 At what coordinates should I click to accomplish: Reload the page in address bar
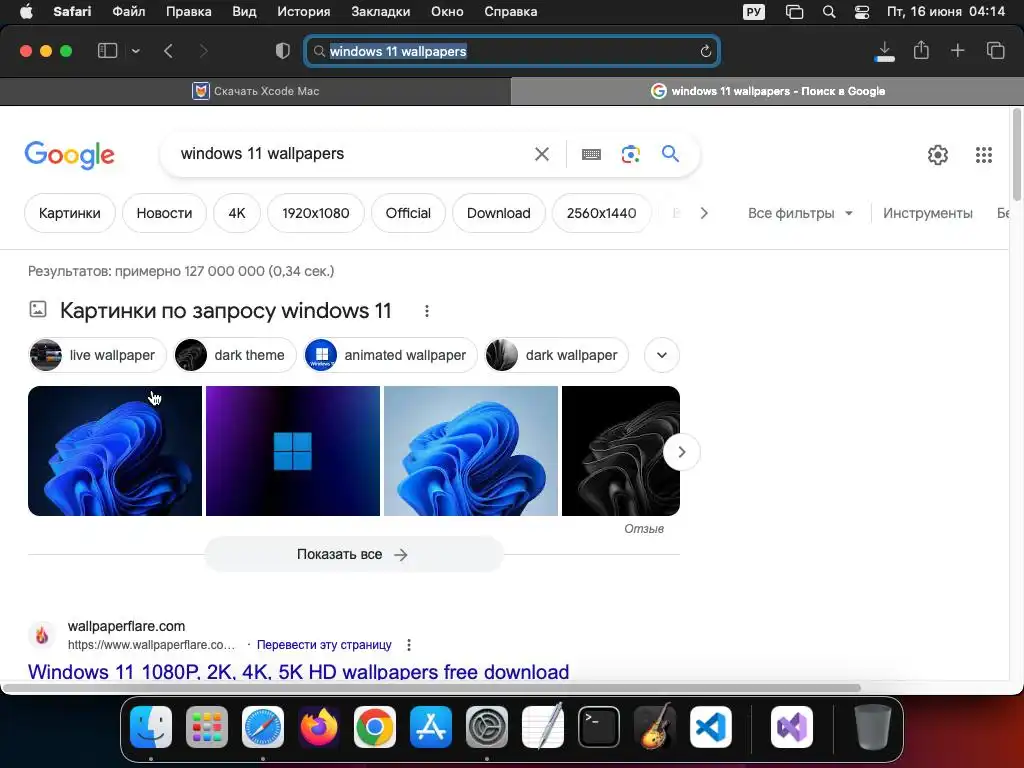705,51
